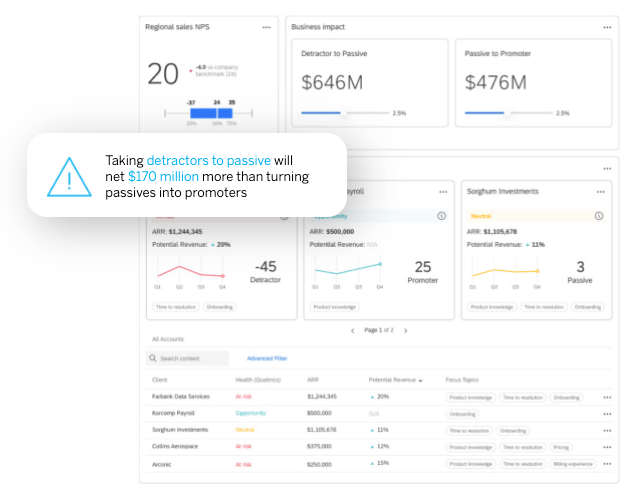Click the NPS score 20 value
The height and width of the screenshot is (498, 634).
pyautogui.click(x=163, y=74)
